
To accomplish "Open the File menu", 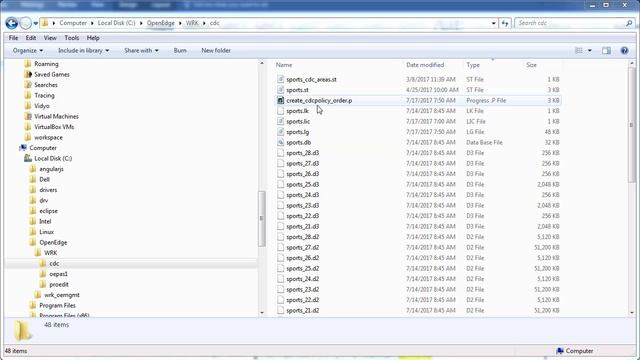I will click(x=13, y=38).
